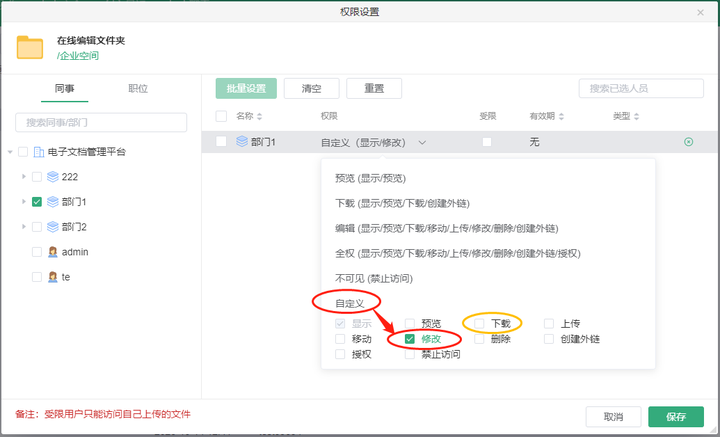The width and height of the screenshot is (720, 437).
Task: Choose 不可见 (禁止访问) option
Action: coord(374,279)
